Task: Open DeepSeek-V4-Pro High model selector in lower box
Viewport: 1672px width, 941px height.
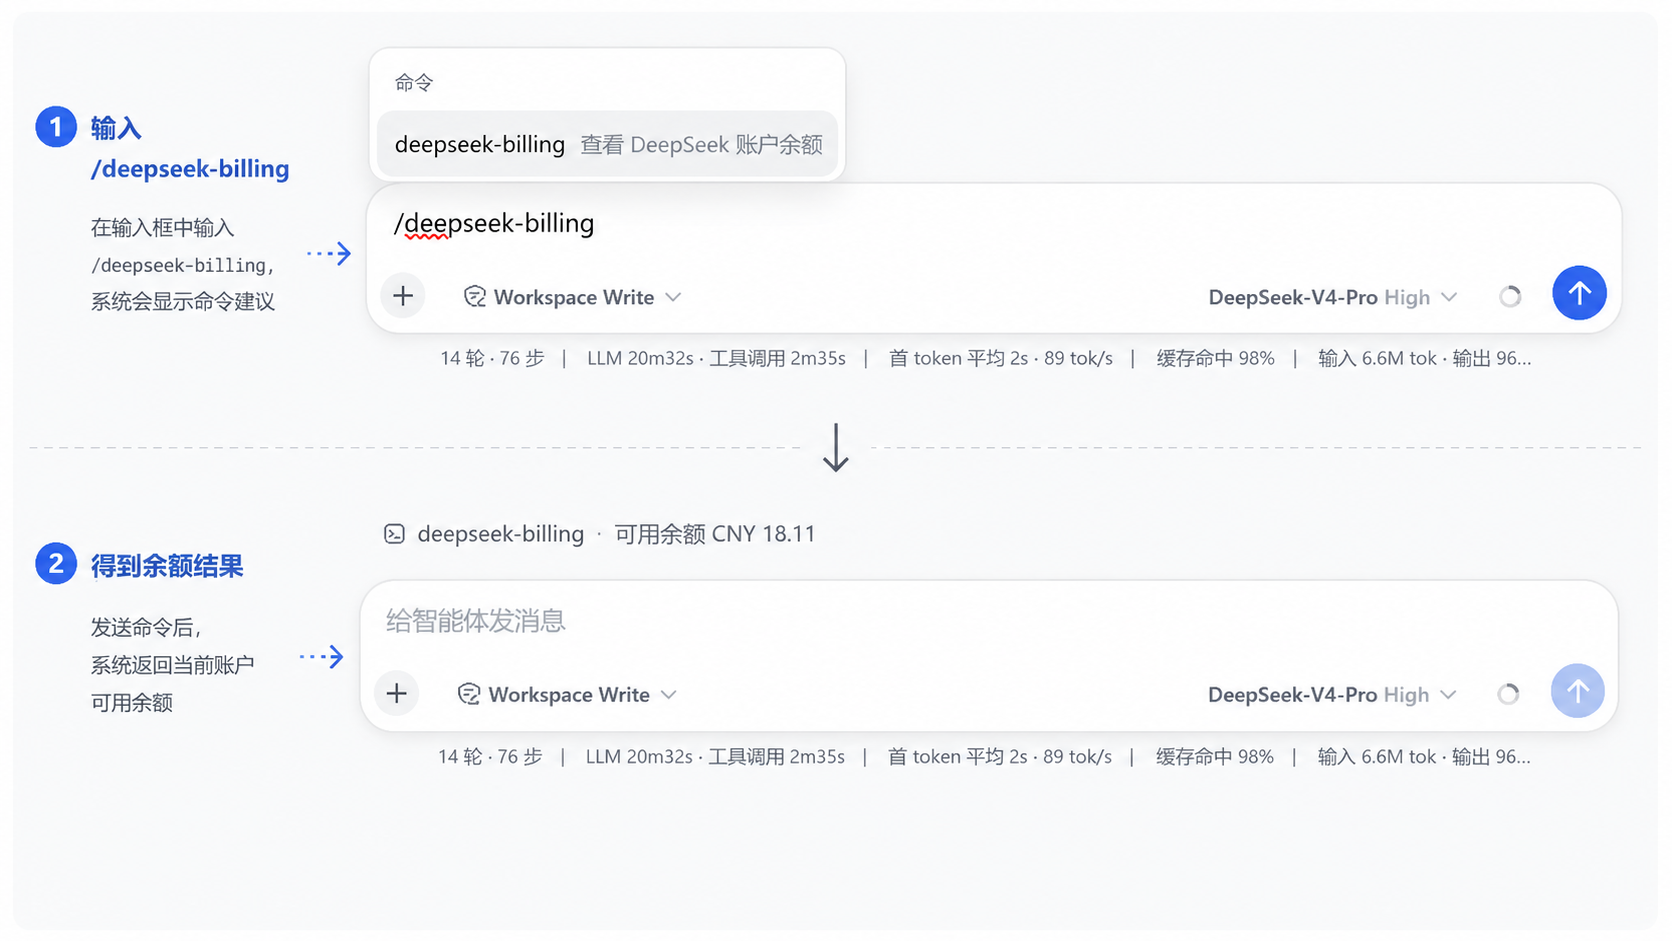Action: click(x=1332, y=694)
